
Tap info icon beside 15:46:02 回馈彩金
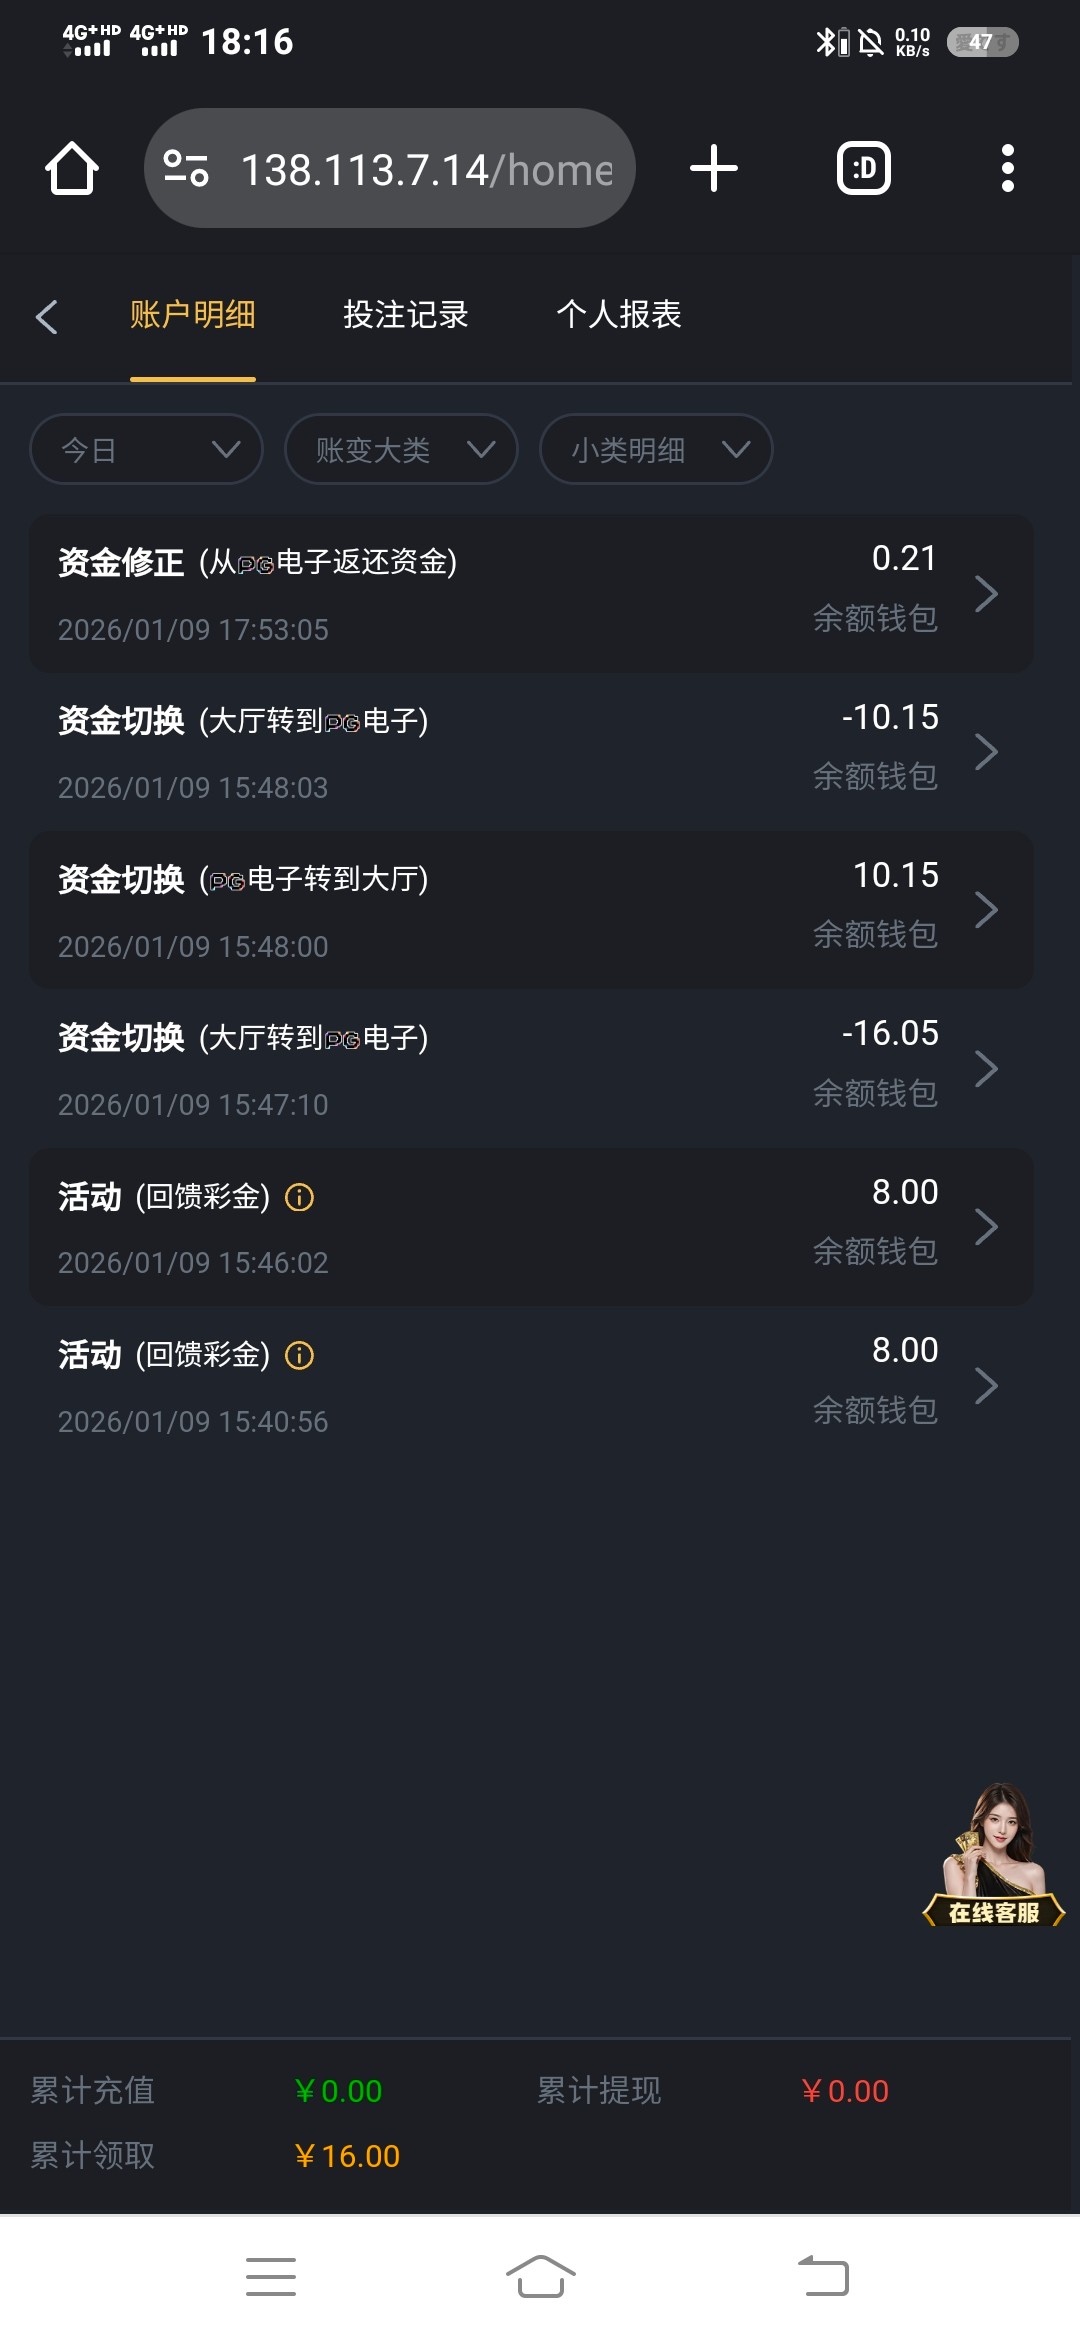click(x=299, y=1197)
